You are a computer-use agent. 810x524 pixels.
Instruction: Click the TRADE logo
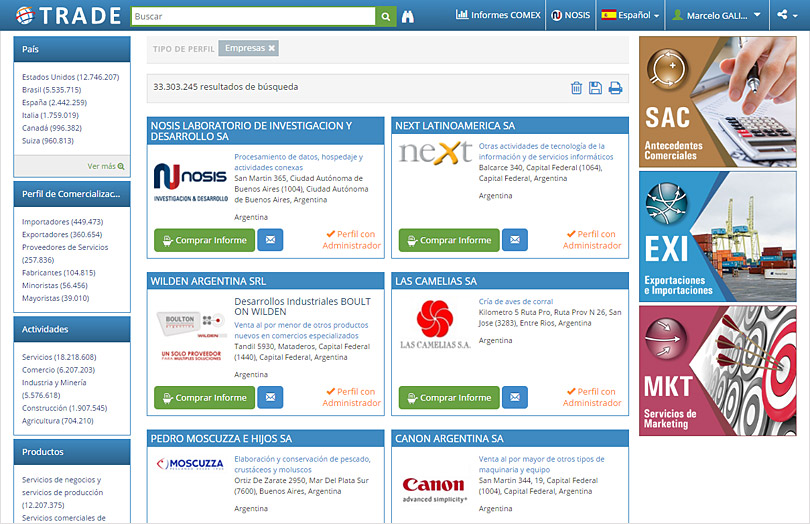coord(68,16)
